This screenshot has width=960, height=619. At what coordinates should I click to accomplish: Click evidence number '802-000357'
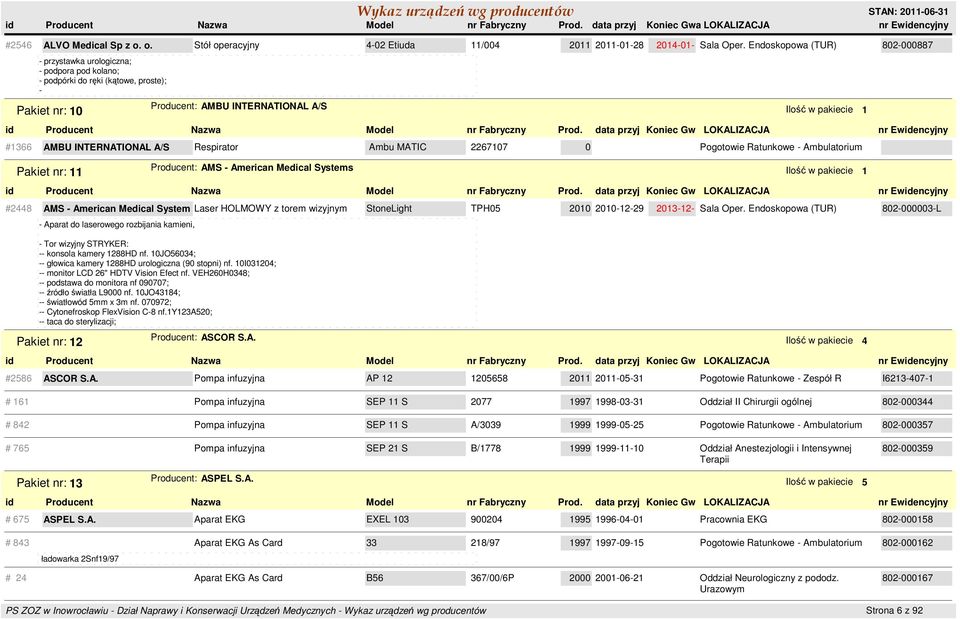[916, 426]
